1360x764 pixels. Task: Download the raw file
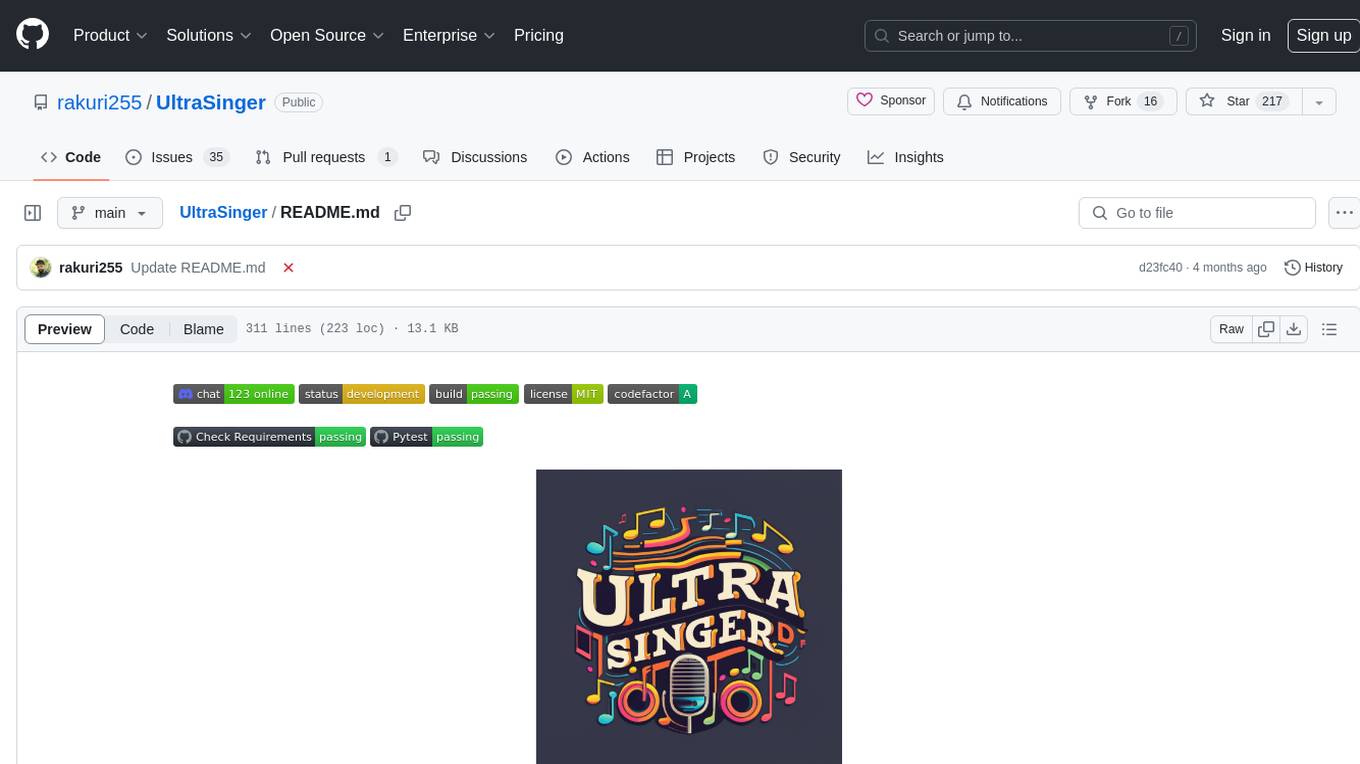tap(1294, 329)
